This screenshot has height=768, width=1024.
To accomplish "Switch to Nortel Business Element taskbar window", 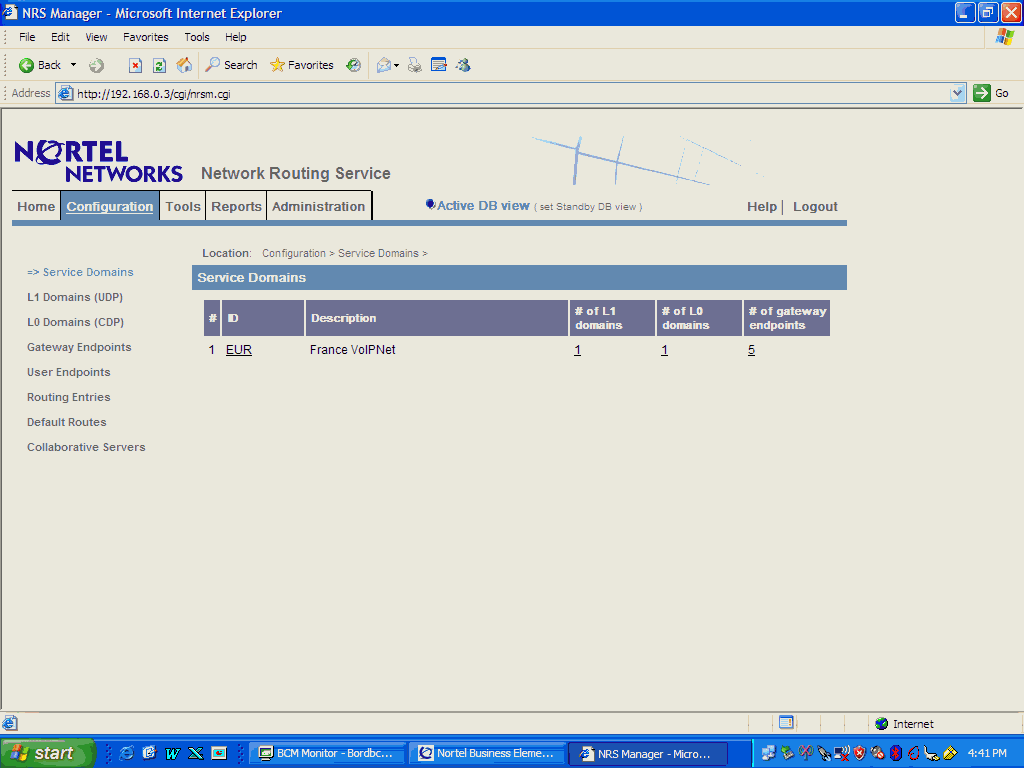I will 487,753.
